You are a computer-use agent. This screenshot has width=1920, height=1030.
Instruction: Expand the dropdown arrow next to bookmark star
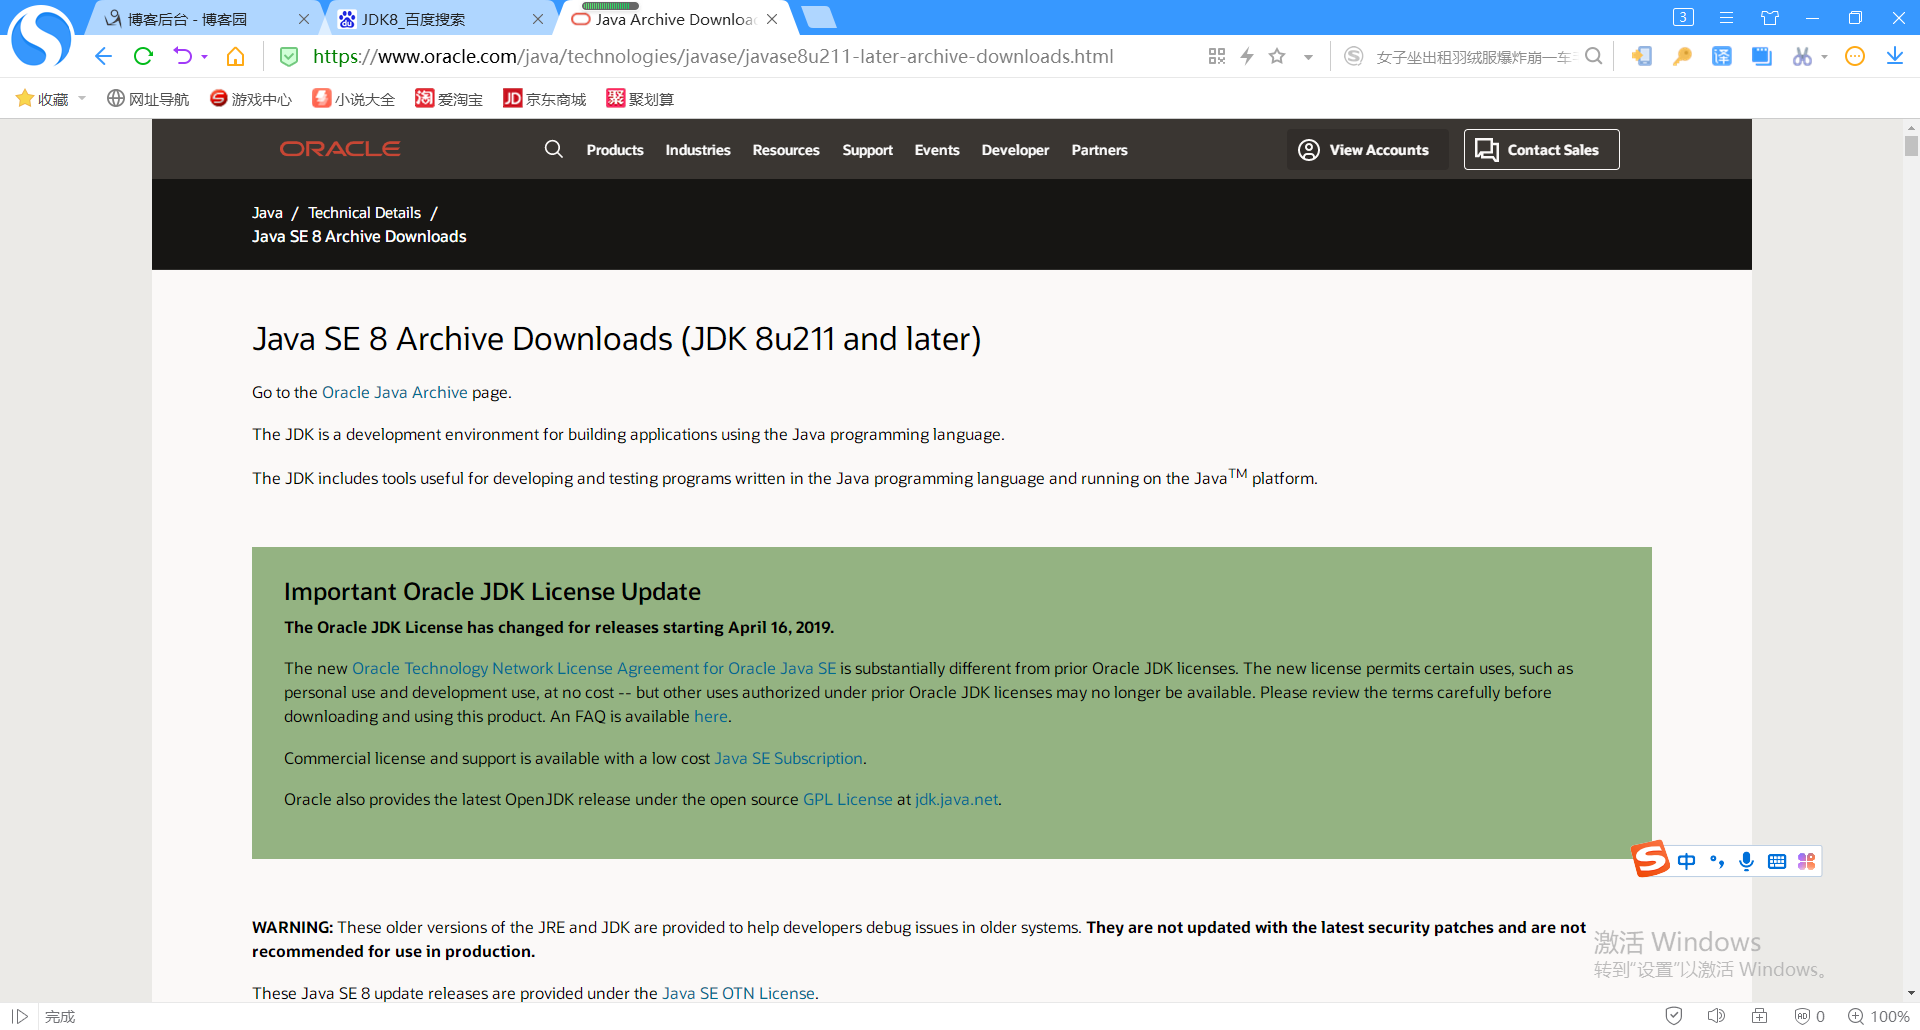1308,57
